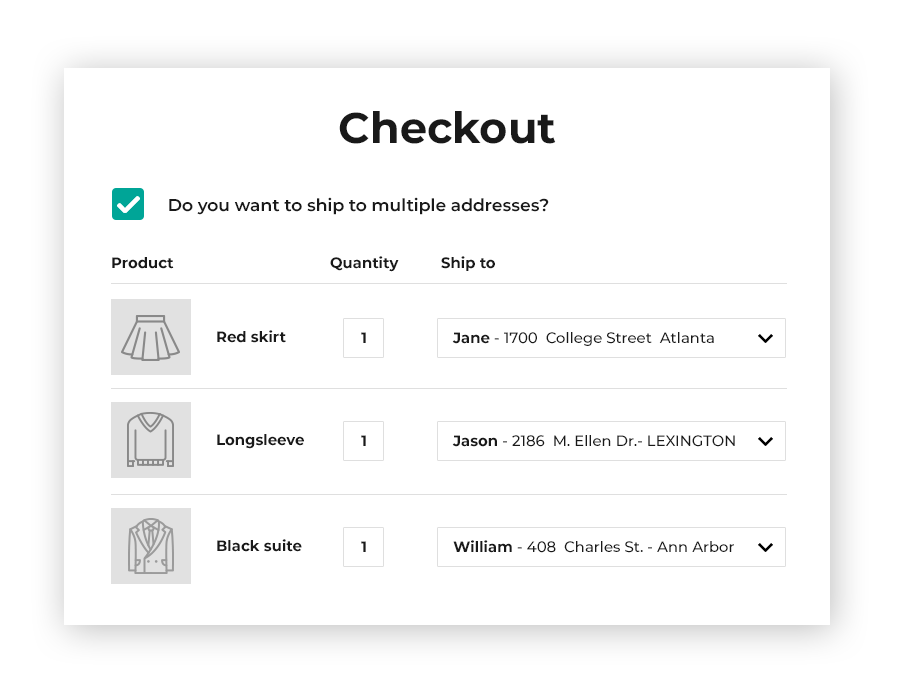Click the Red skirt quantity field
900x700 pixels.
[363, 338]
